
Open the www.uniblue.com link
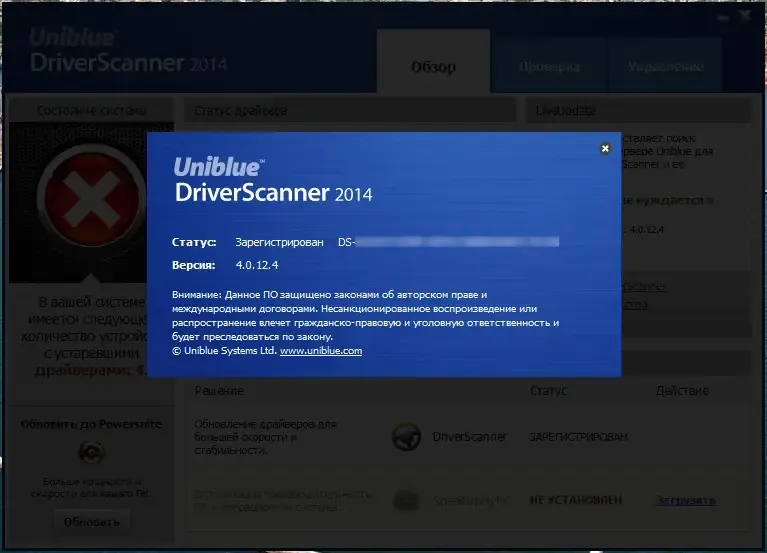tap(321, 351)
